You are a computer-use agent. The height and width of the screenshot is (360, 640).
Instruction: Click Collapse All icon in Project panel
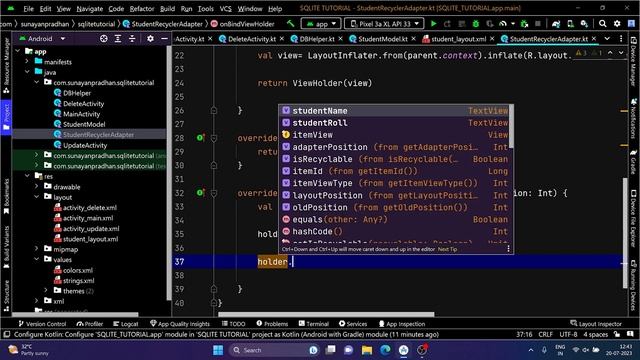click(132, 38)
